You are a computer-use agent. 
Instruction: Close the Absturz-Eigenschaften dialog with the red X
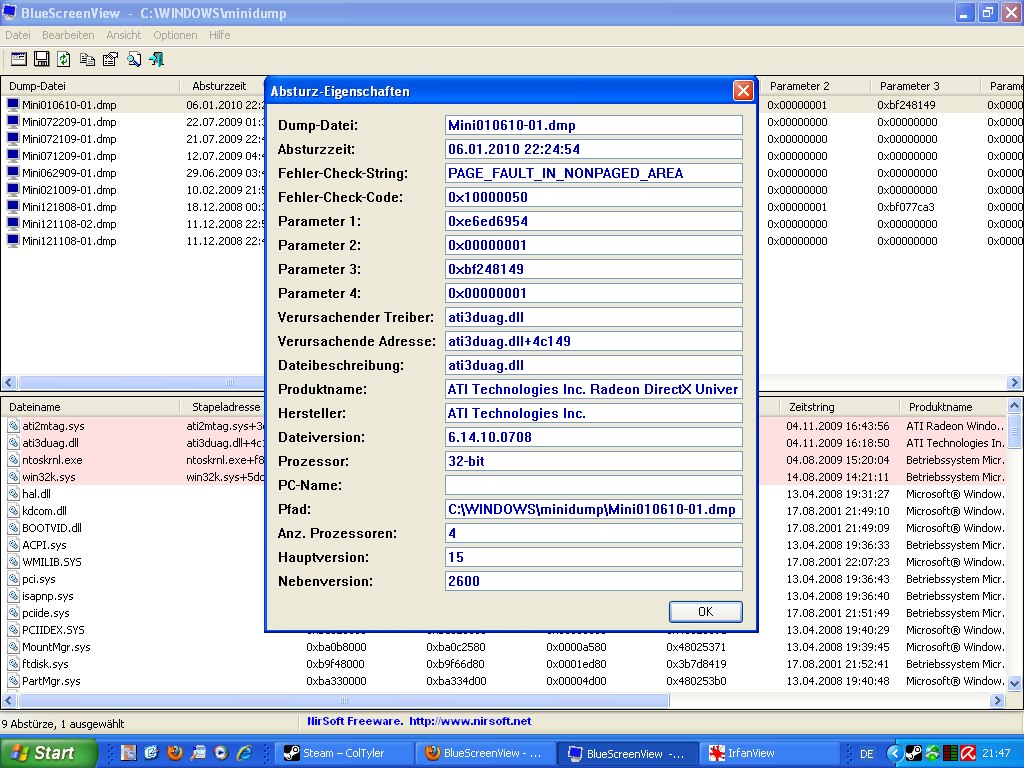click(743, 91)
